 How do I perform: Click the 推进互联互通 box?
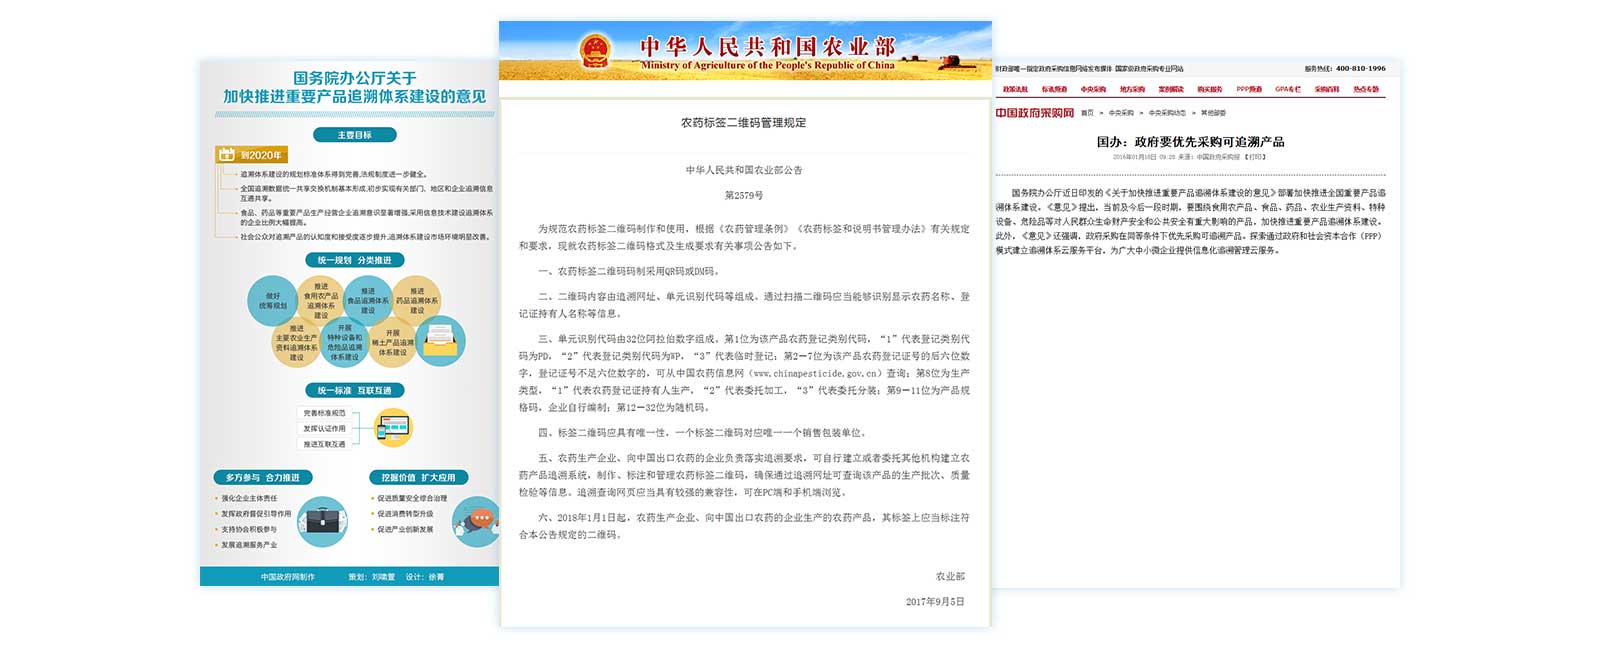tap(325, 444)
